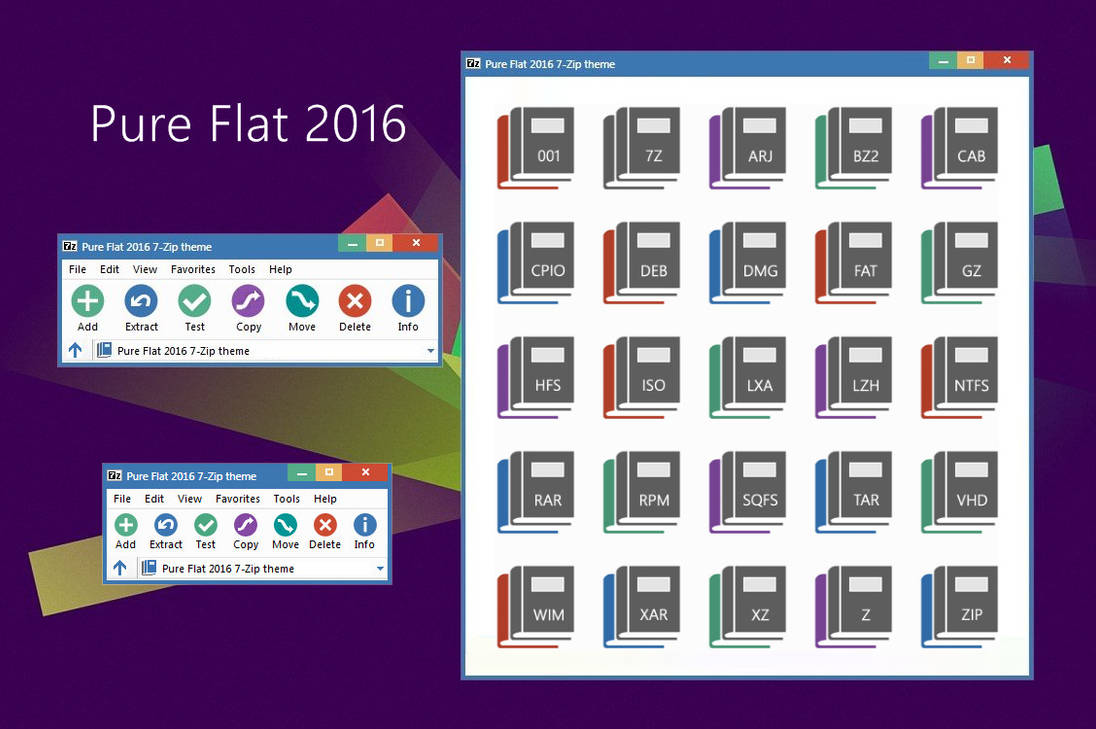
Task: Open the File menu
Action: click(x=77, y=269)
